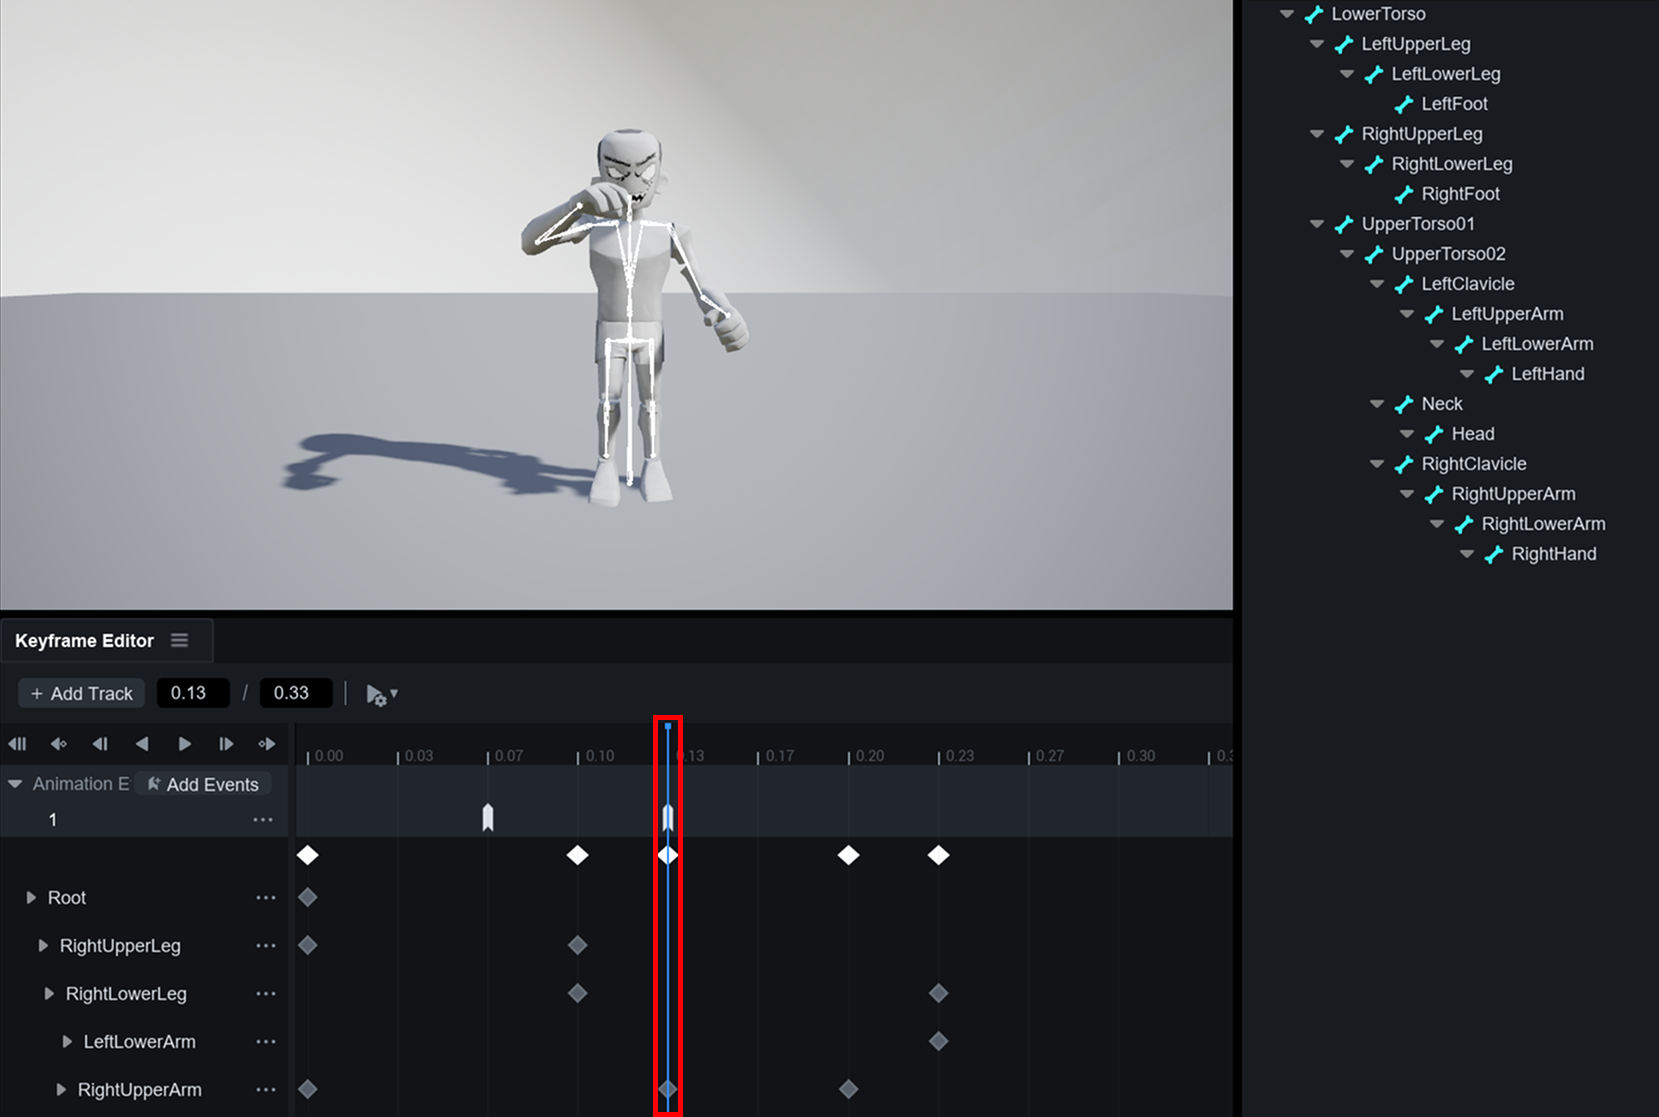The width and height of the screenshot is (1659, 1117).
Task: Open the playback settings dropdown
Action: pos(382,694)
